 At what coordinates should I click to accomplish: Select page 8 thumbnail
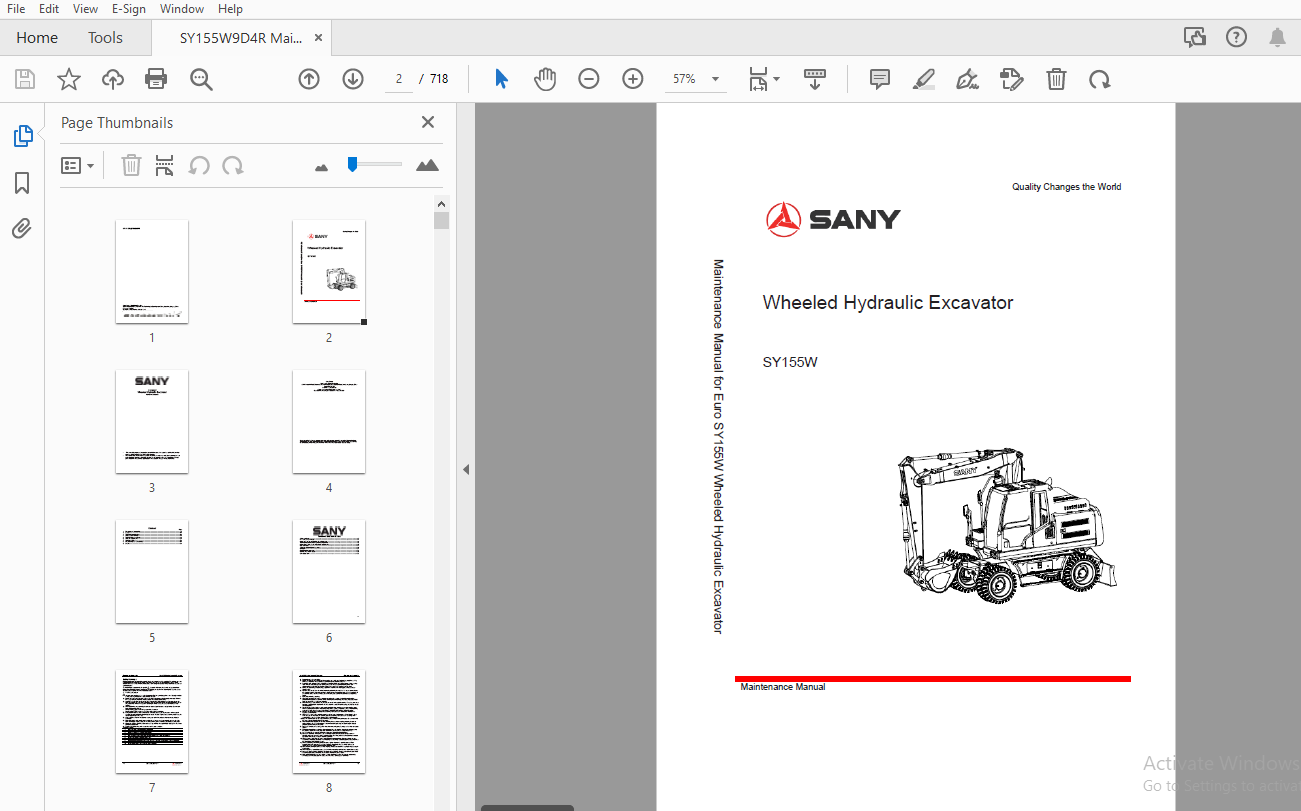pyautogui.click(x=329, y=722)
